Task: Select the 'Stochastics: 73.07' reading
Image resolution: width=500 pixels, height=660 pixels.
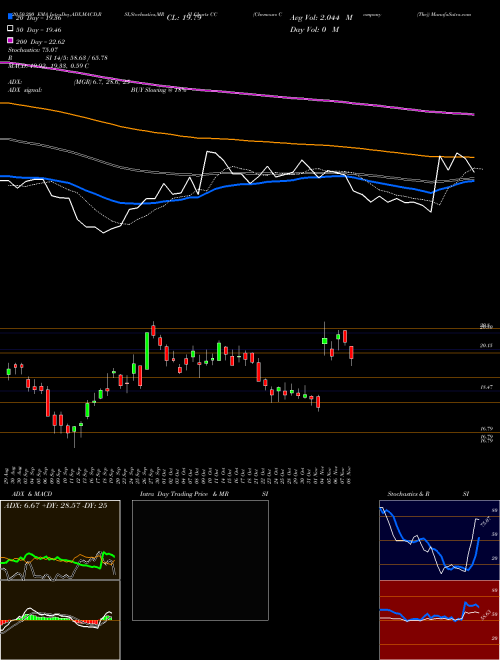Action: pyautogui.click(x=33, y=50)
